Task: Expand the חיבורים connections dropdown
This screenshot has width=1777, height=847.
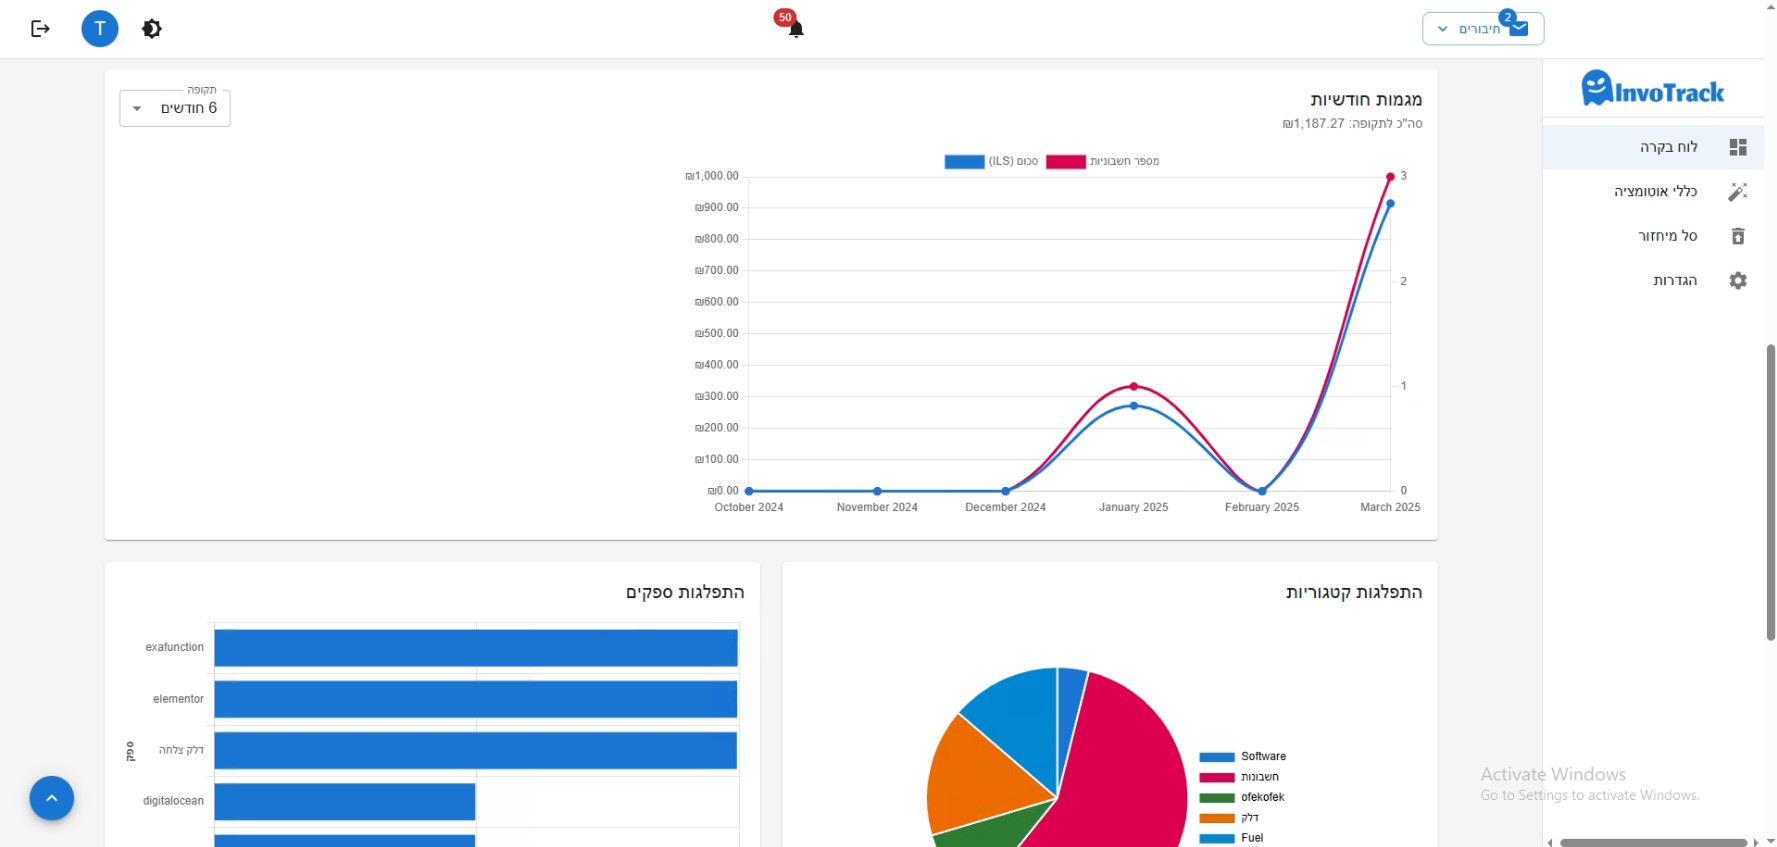Action: pos(1483,29)
